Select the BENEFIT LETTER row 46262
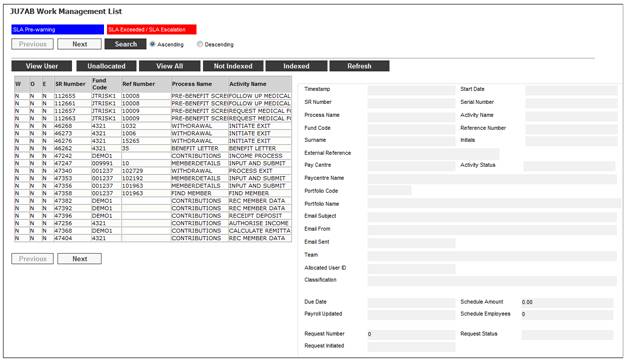 [153, 148]
